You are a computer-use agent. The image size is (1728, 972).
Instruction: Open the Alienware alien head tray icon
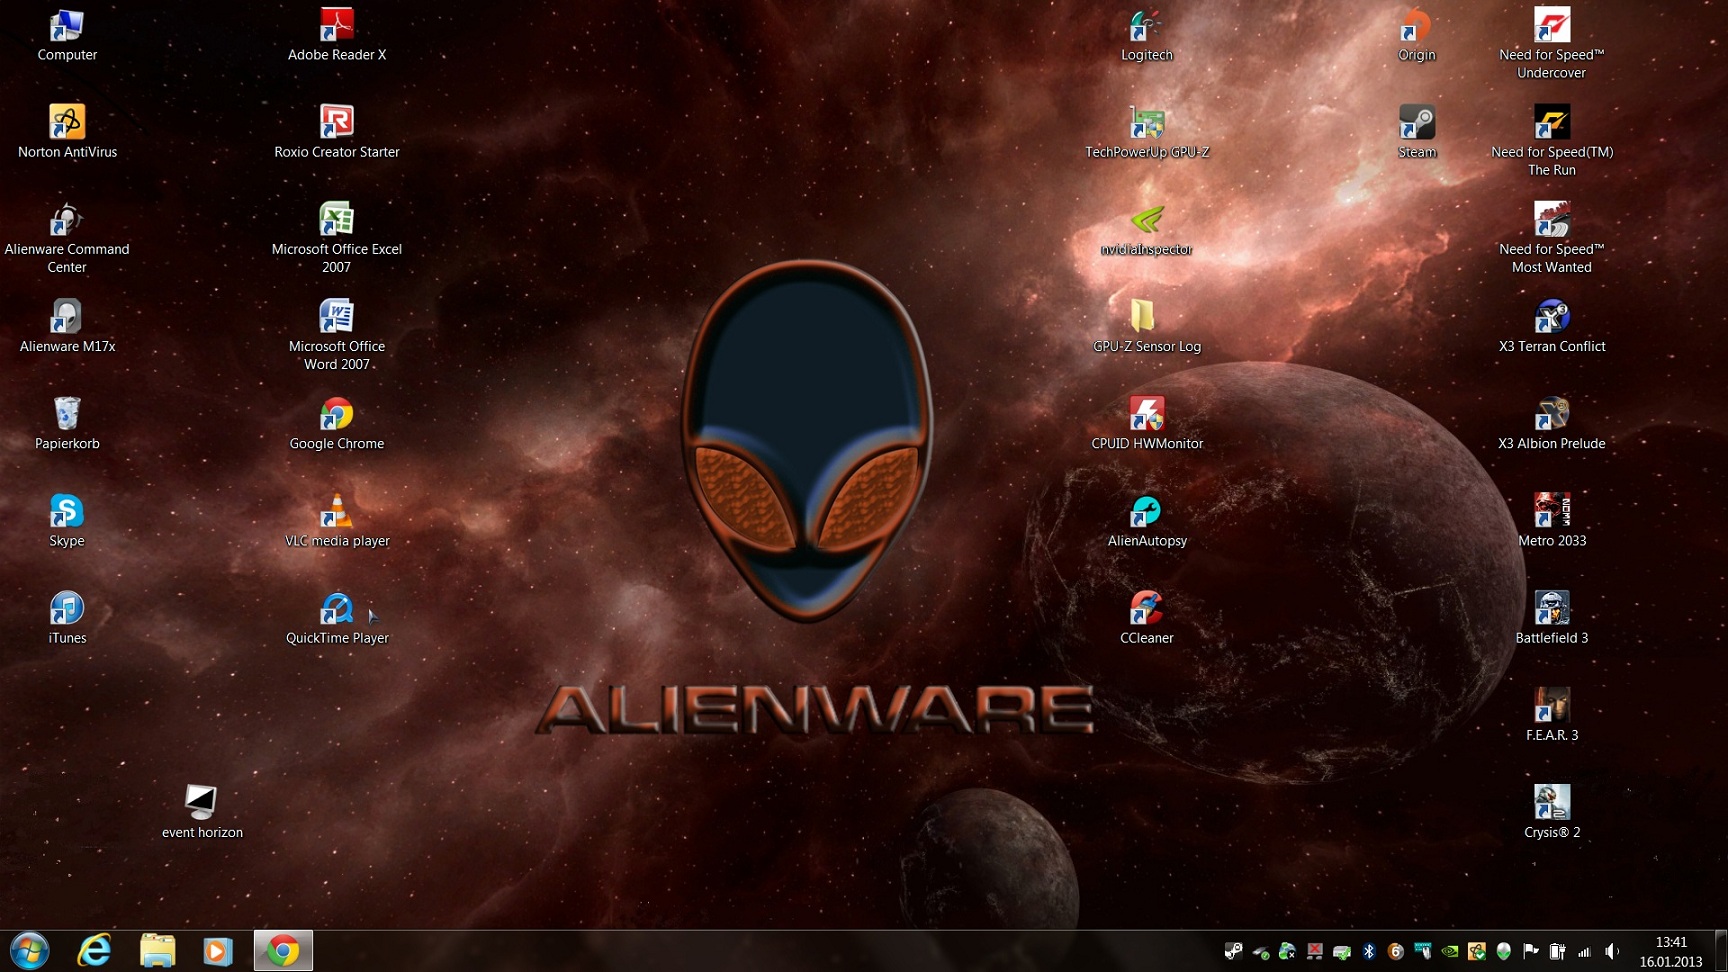click(x=1503, y=952)
